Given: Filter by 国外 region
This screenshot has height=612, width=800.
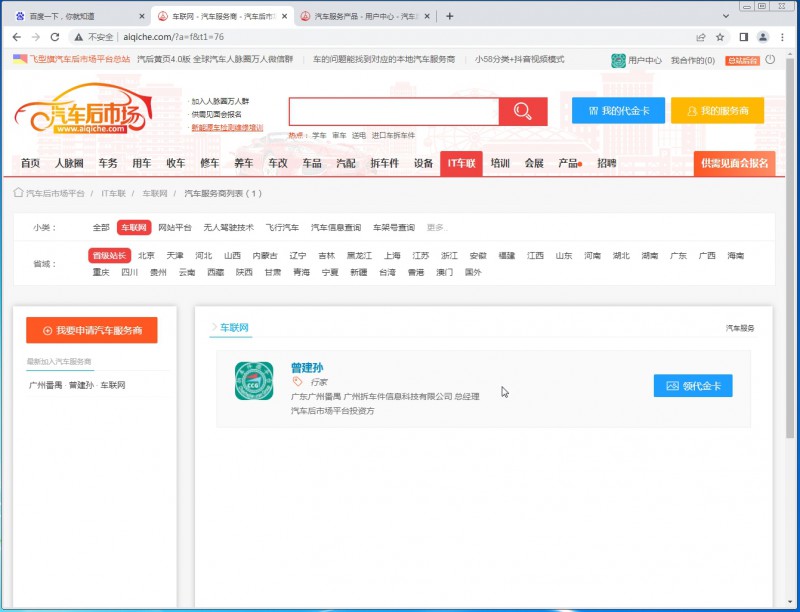Looking at the screenshot, I should coord(473,272).
